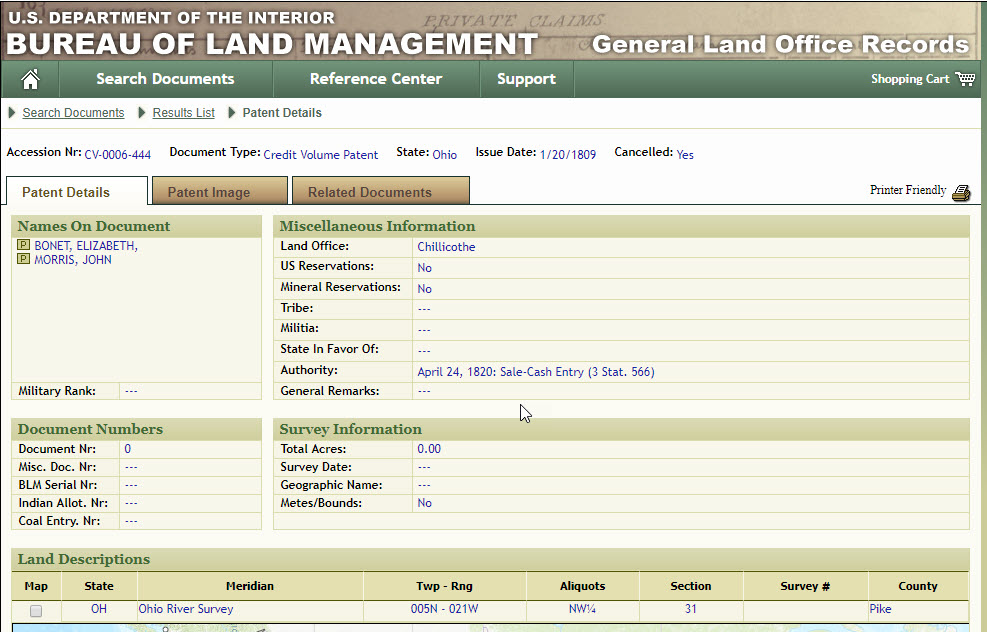This screenshot has width=987, height=632.
Task: Open the Support menu
Action: tap(526, 79)
